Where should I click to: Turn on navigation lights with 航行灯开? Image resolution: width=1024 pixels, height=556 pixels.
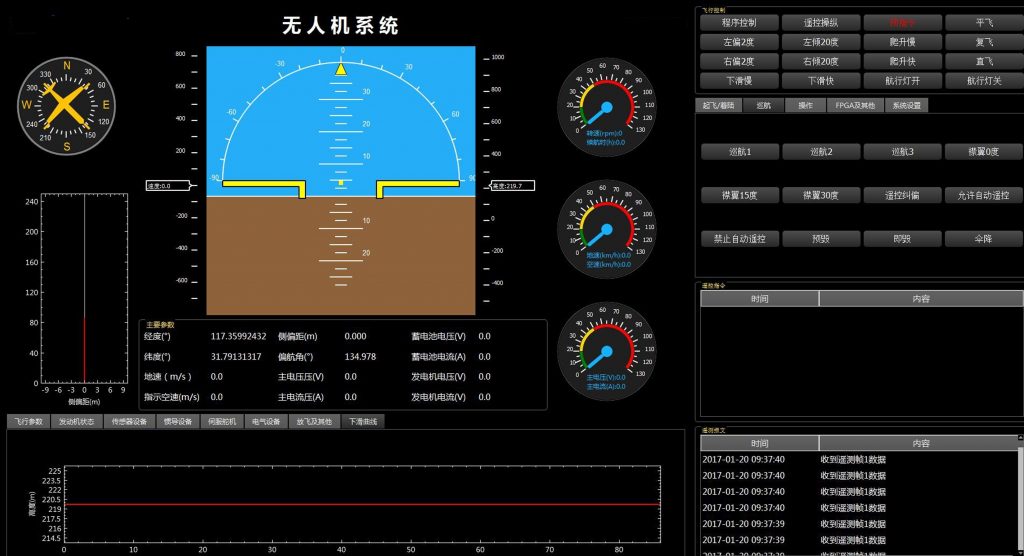[901, 81]
